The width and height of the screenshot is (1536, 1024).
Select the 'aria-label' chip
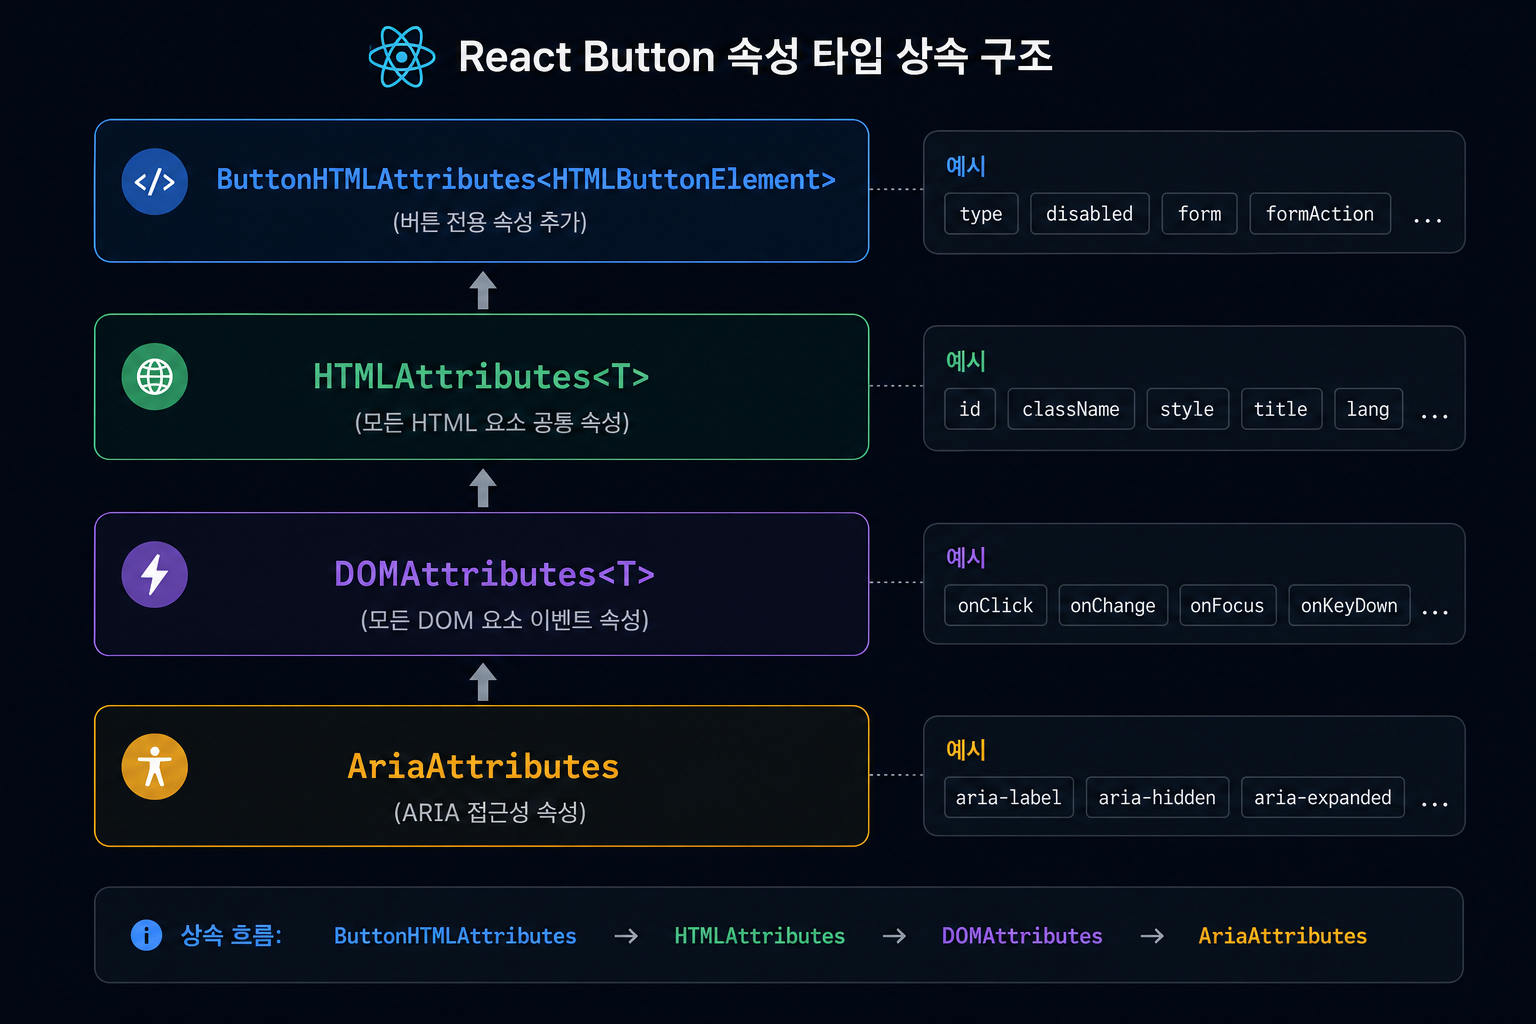coord(1008,797)
